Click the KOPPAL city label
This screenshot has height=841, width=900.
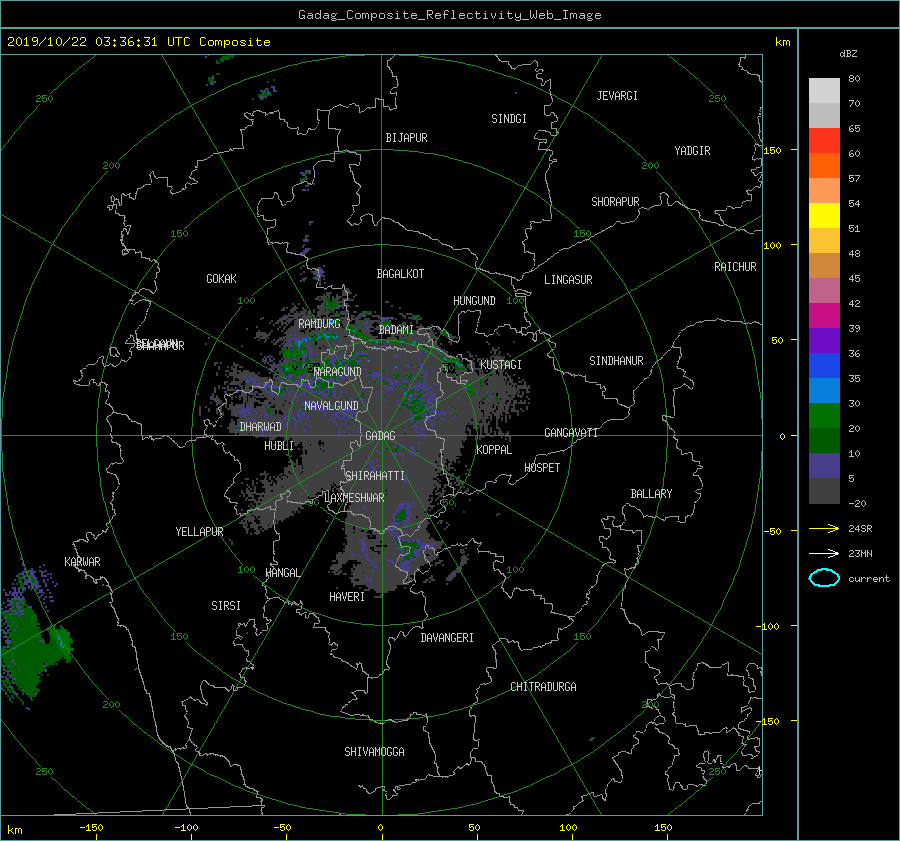click(x=494, y=450)
